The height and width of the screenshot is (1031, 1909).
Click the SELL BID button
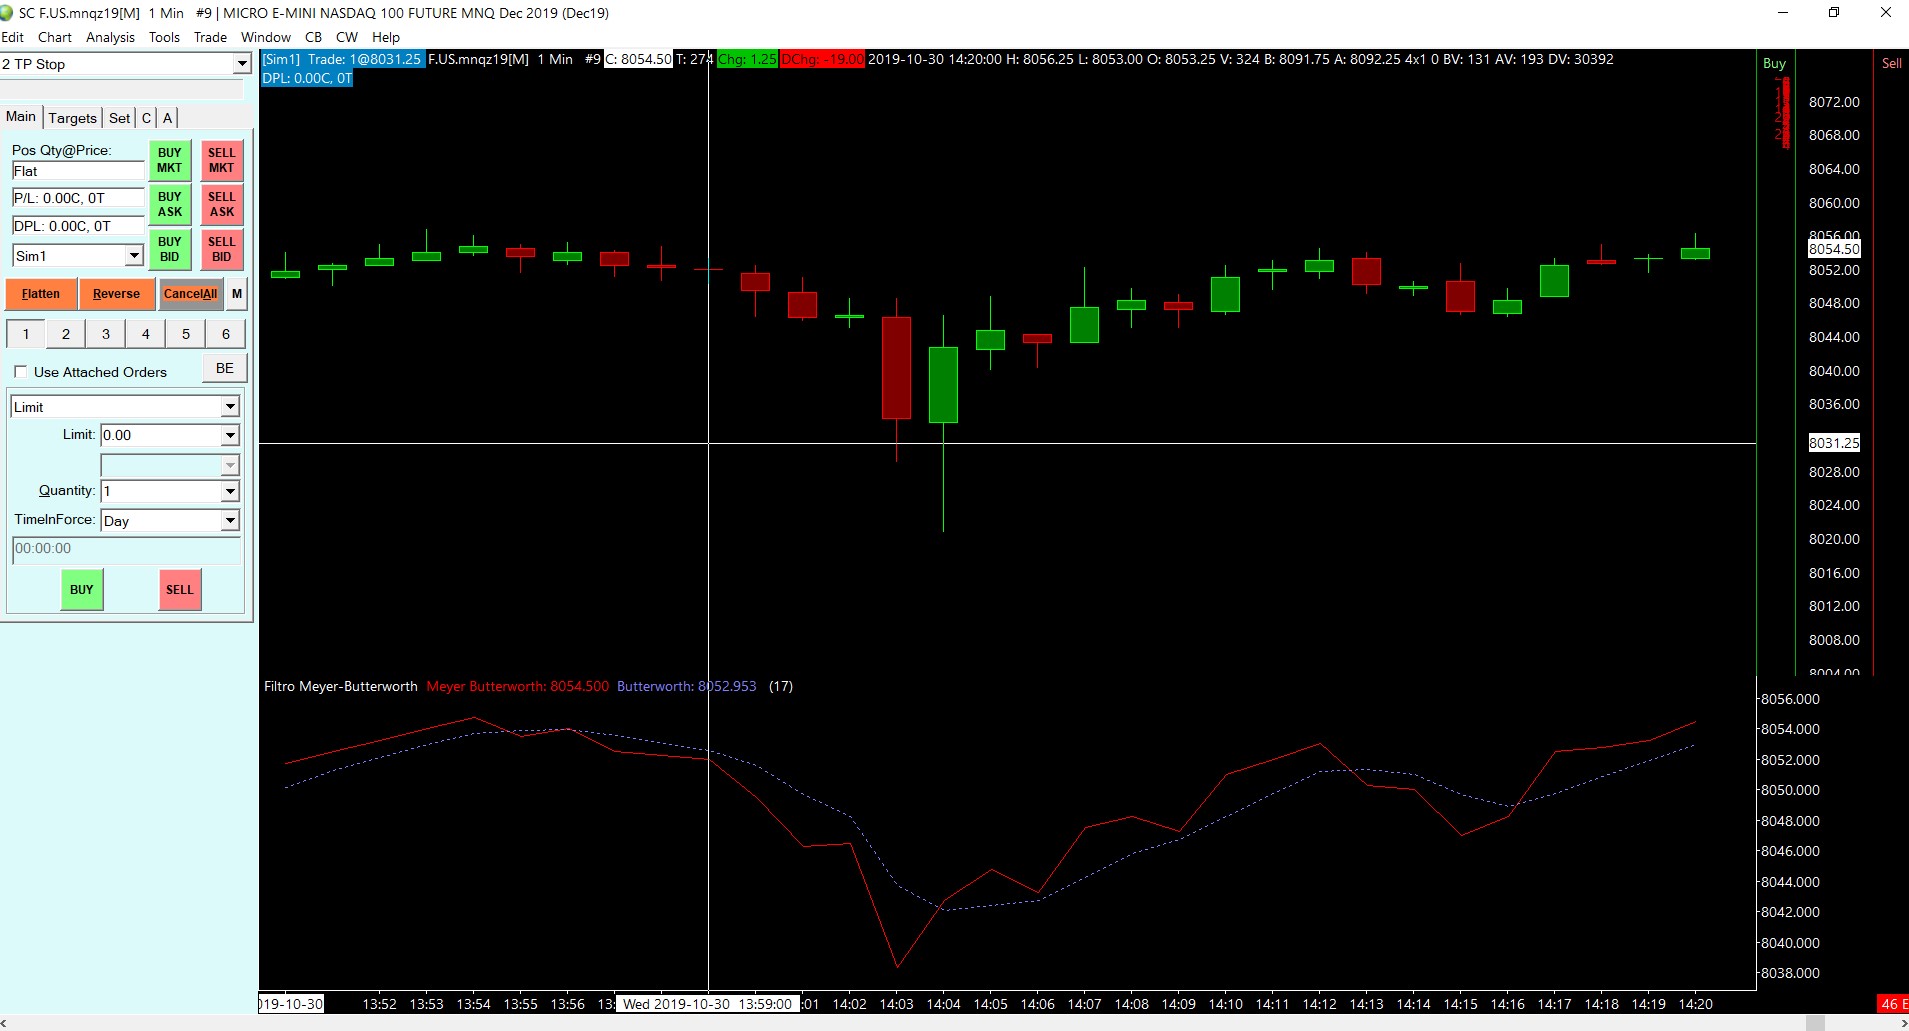tap(222, 249)
